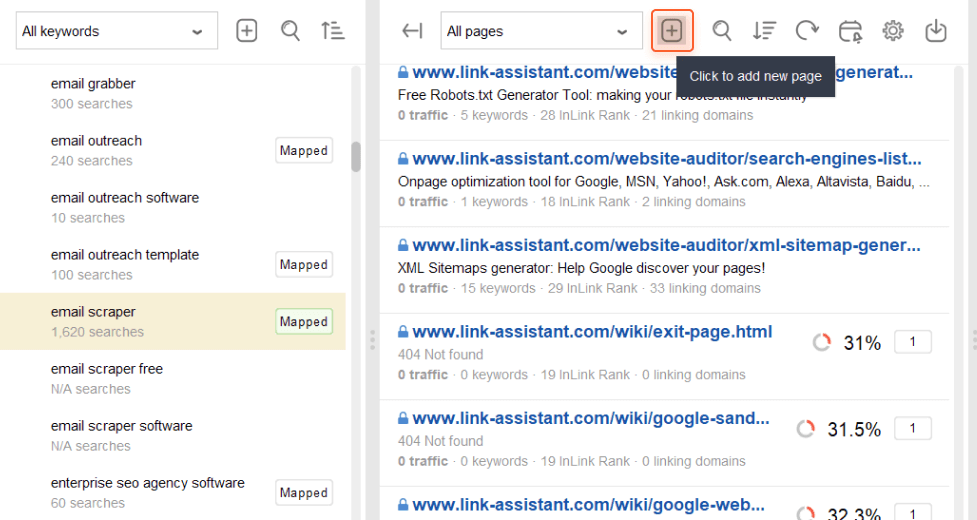
Task: Click the add new page icon
Action: click(x=672, y=31)
